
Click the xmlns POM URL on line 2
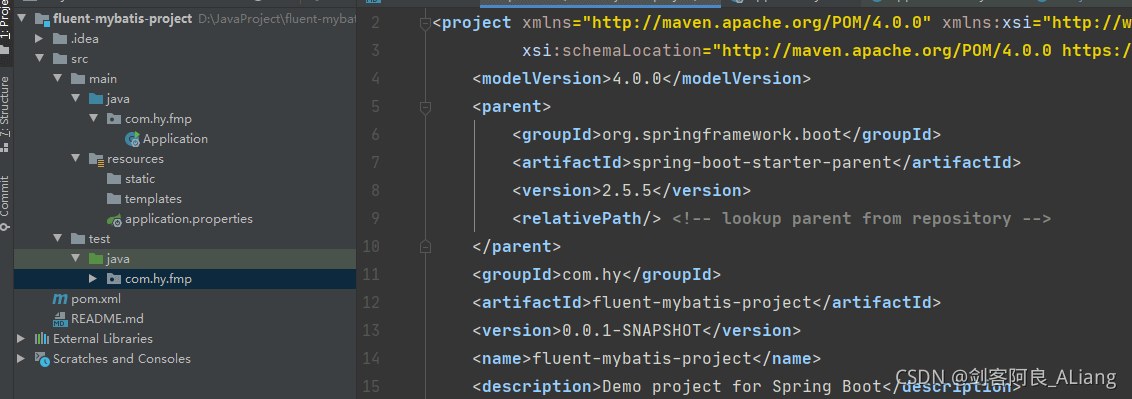(757, 23)
